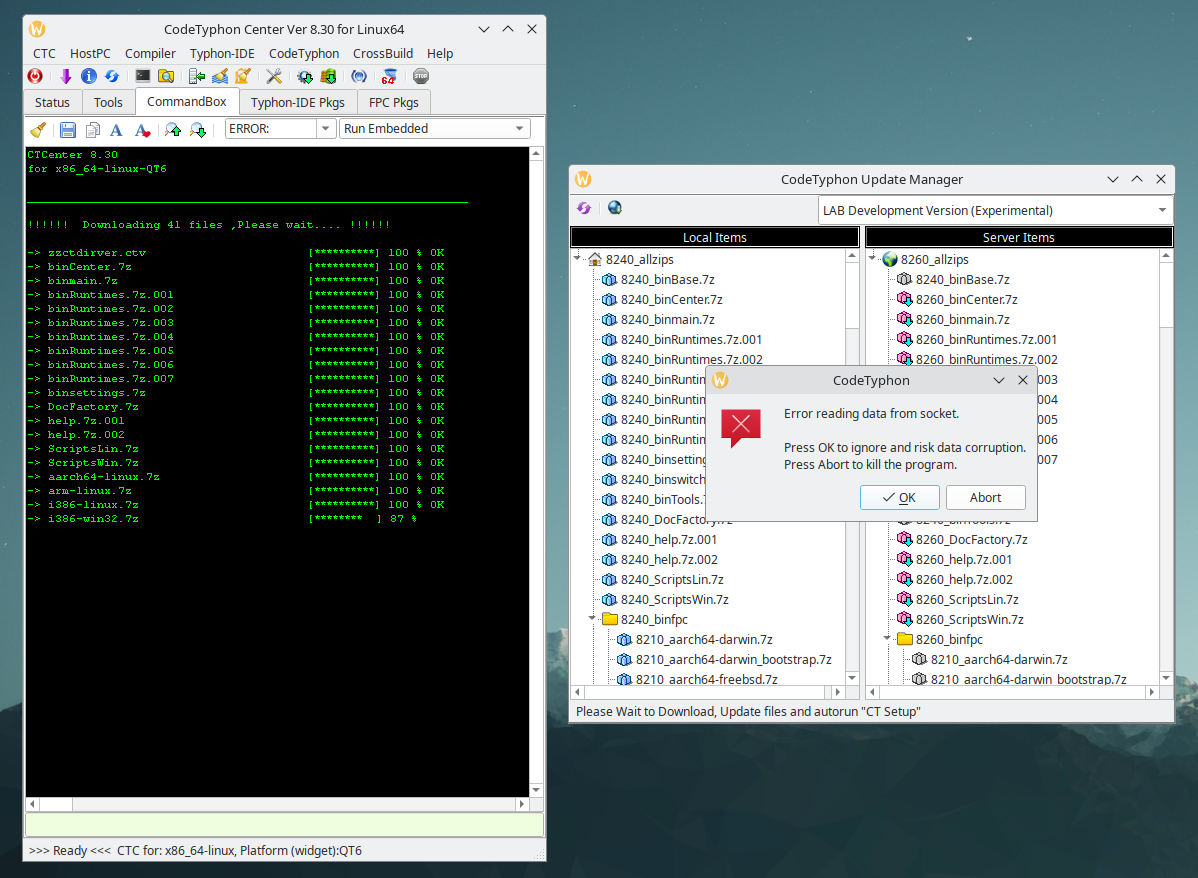
Task: Click the Local Items column header
Action: point(714,238)
